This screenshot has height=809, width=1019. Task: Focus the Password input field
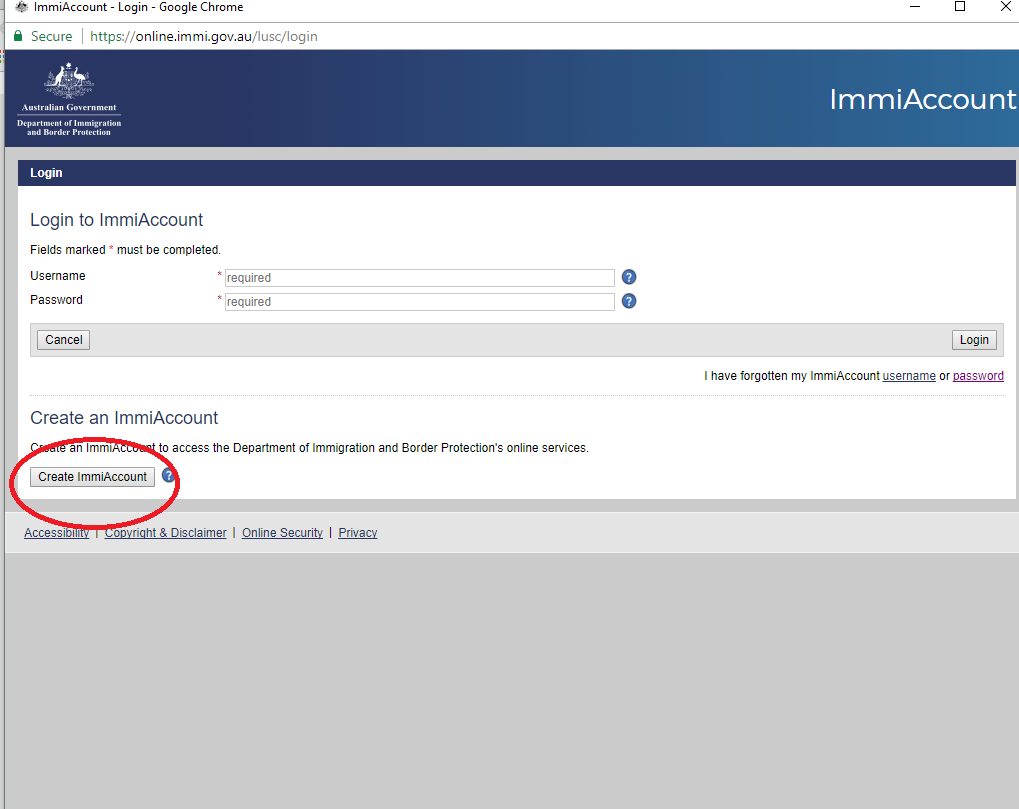[419, 302]
